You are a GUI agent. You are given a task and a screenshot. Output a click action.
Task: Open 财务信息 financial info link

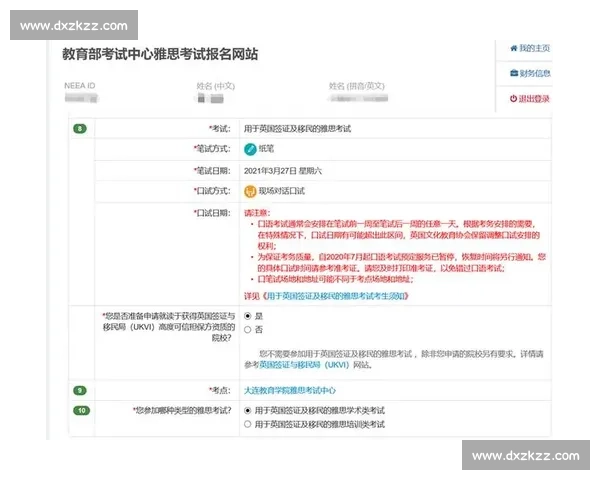[x=535, y=73]
